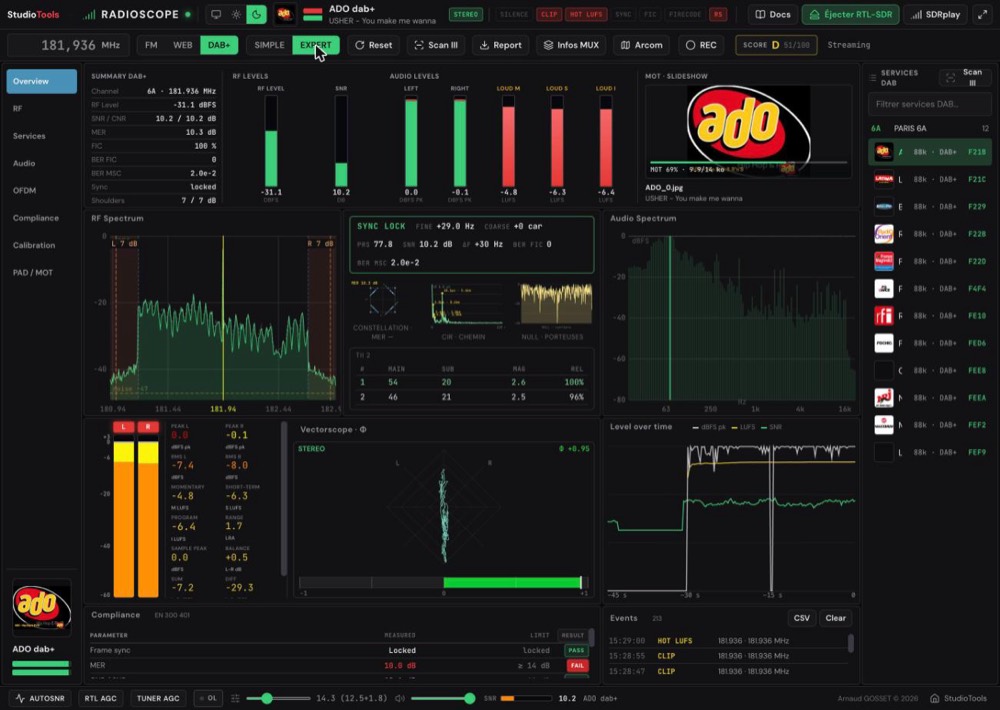Click the speaker volume icon

(x=400, y=699)
